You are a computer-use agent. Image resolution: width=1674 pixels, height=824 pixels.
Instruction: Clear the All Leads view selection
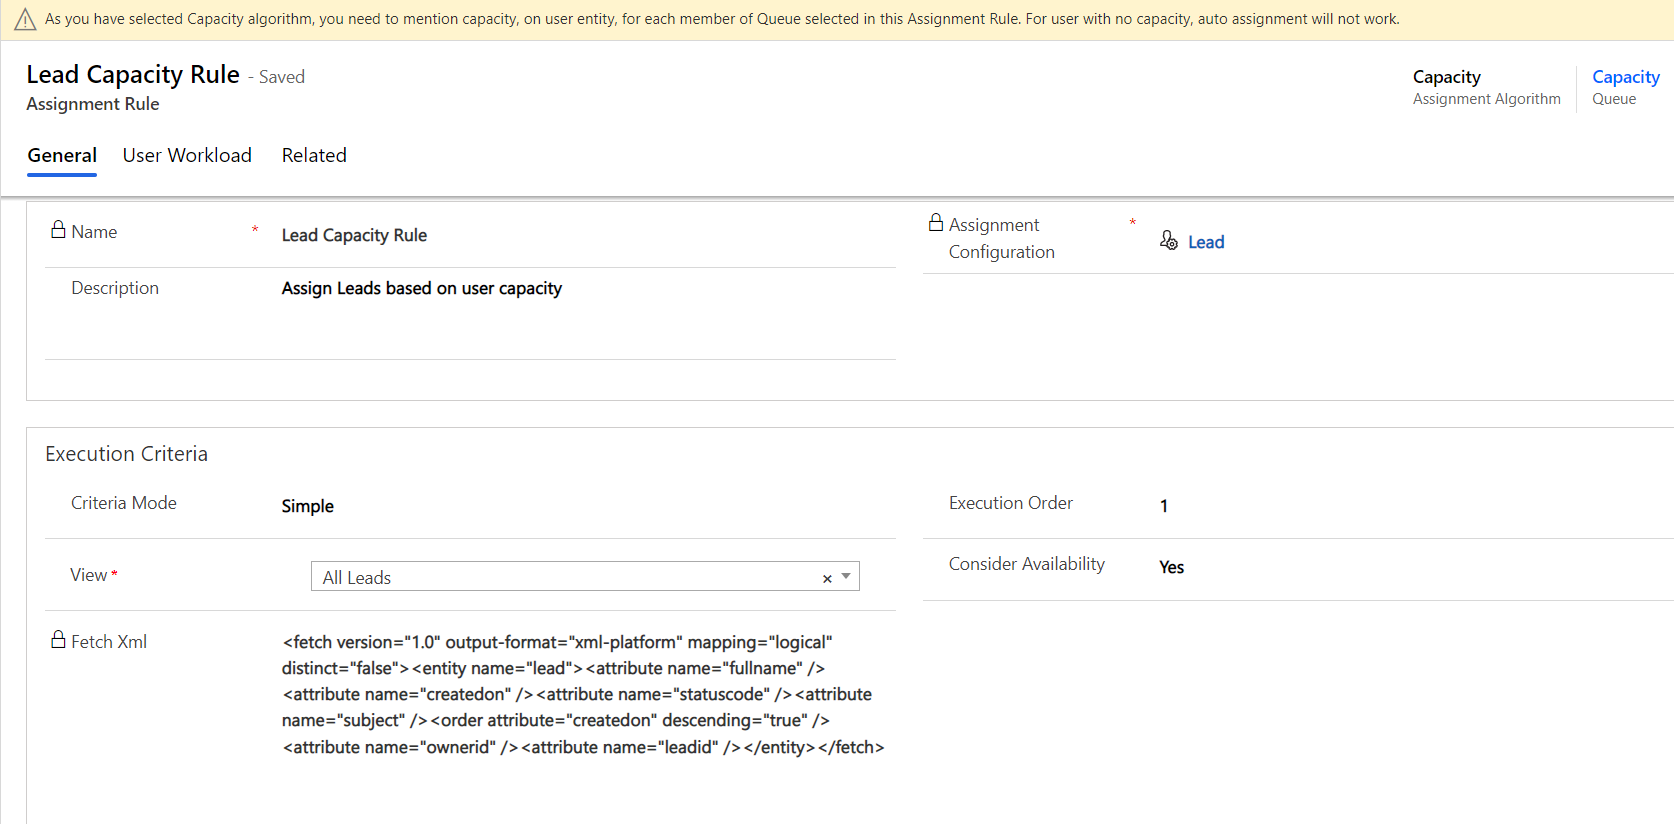point(827,578)
